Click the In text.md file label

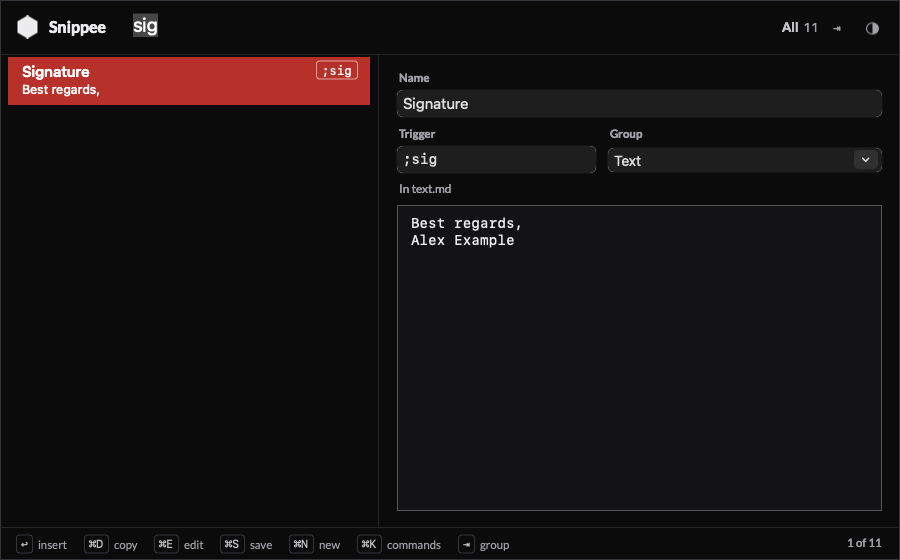[425, 189]
